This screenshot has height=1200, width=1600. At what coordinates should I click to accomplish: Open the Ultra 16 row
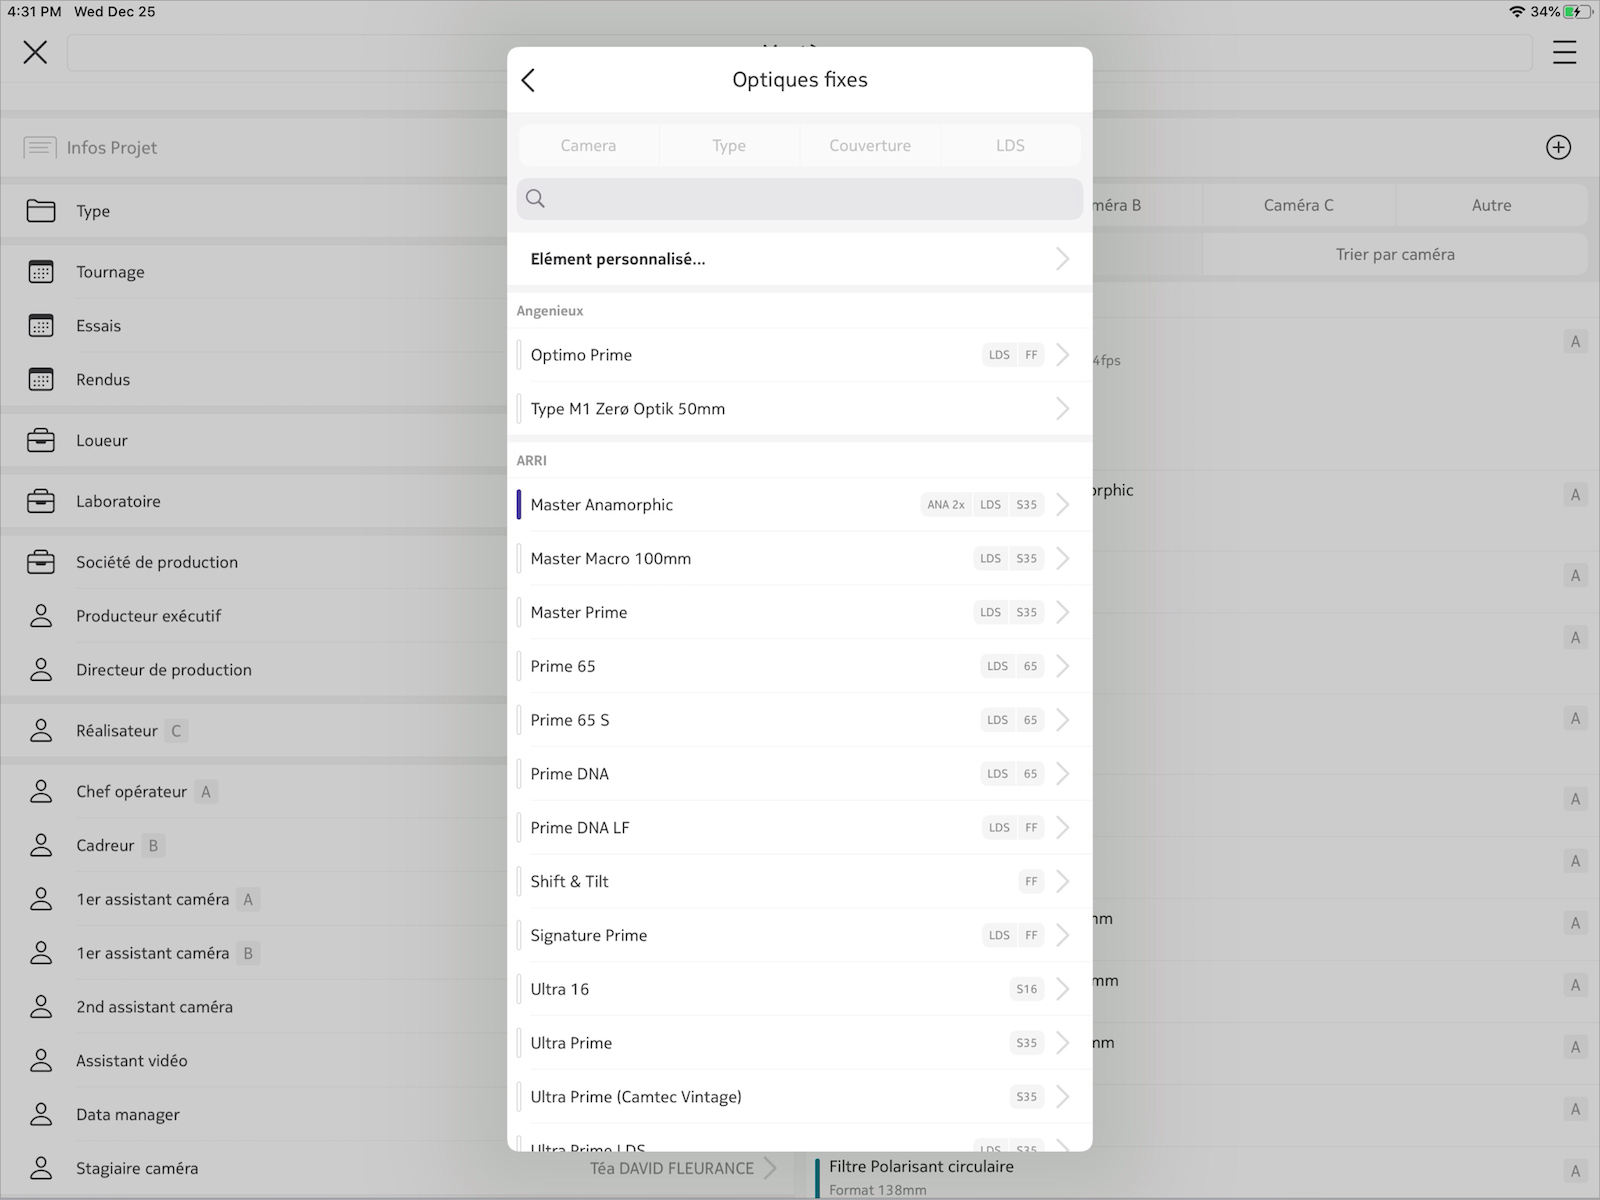pos(800,990)
